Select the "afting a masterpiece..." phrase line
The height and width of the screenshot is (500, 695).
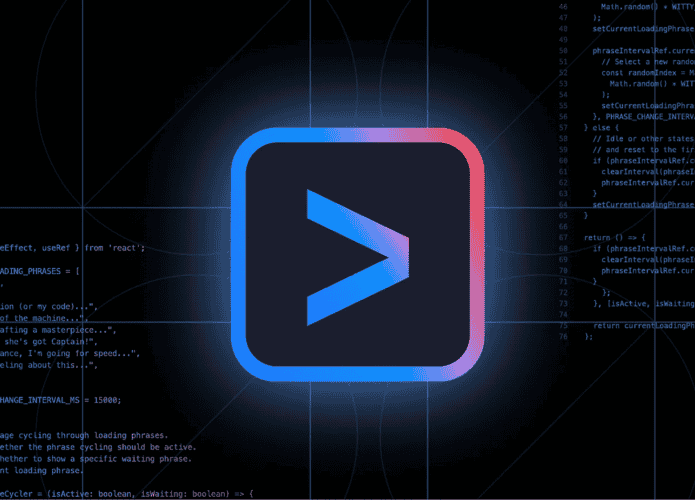pyautogui.click(x=58, y=330)
